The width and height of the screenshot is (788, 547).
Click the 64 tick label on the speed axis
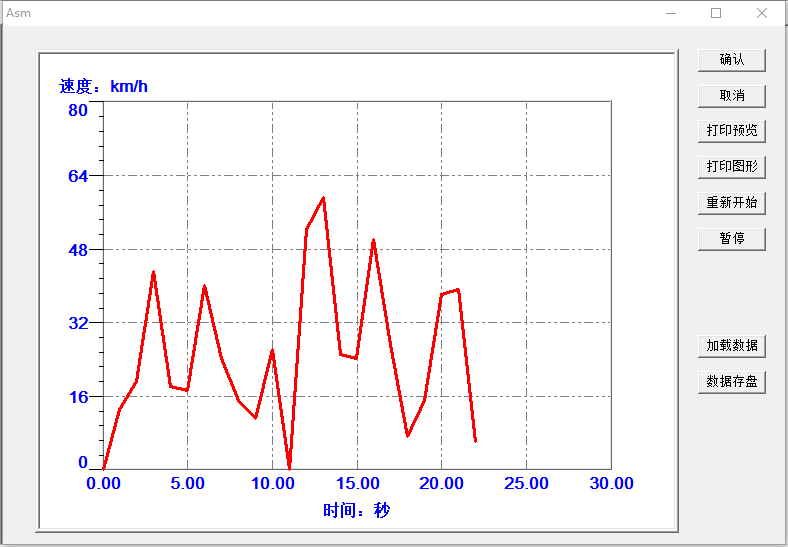pyautogui.click(x=78, y=176)
